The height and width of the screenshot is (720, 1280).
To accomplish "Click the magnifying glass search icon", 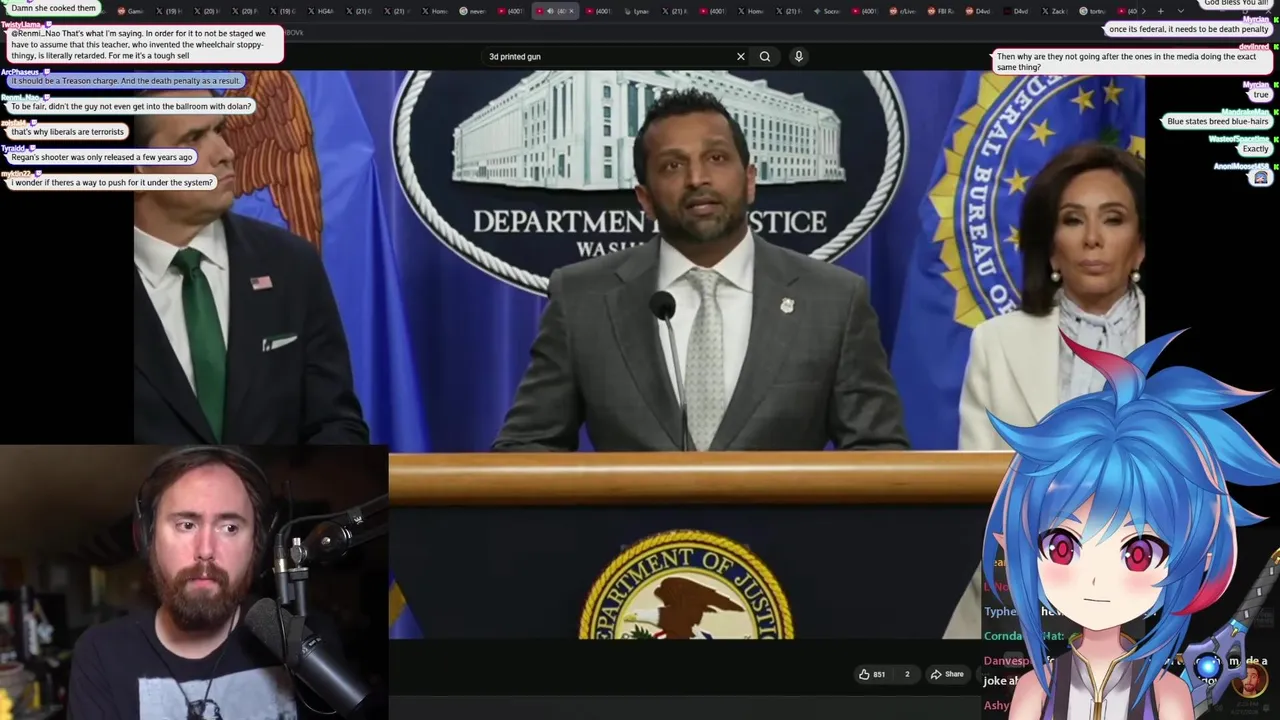I will pyautogui.click(x=765, y=56).
